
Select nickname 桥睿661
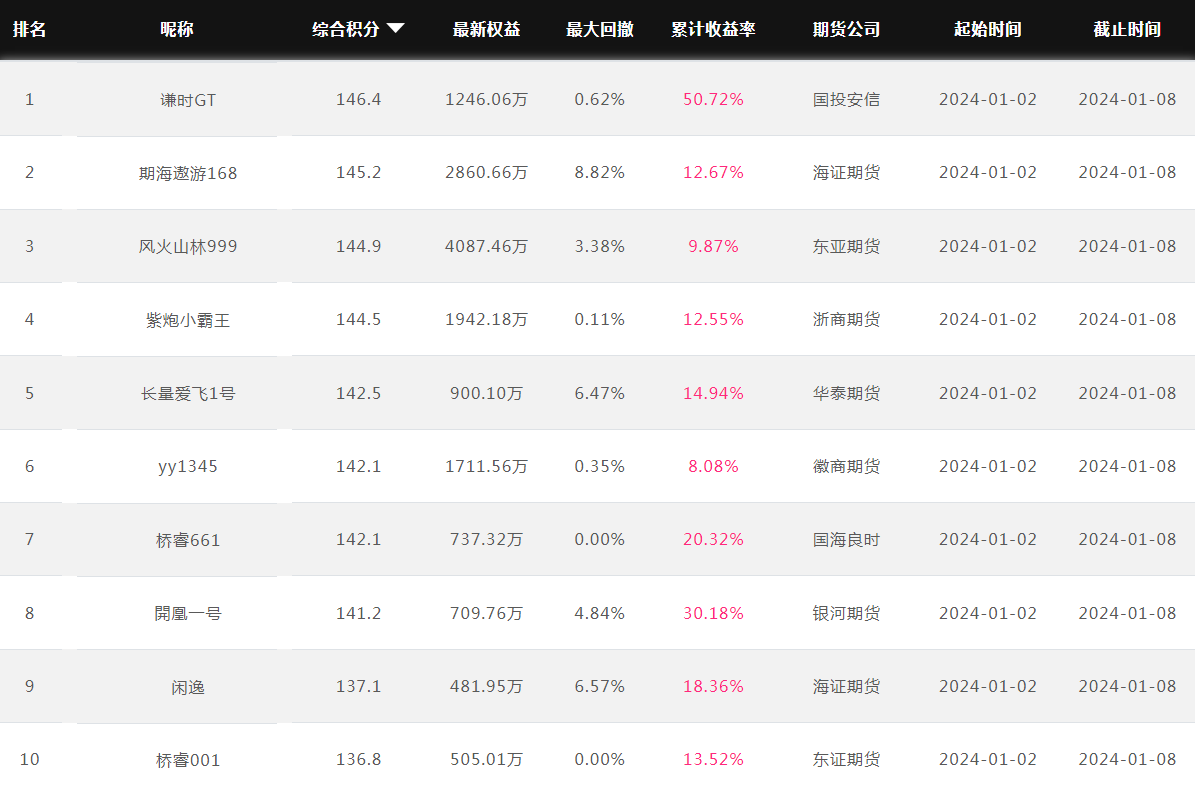click(x=188, y=540)
